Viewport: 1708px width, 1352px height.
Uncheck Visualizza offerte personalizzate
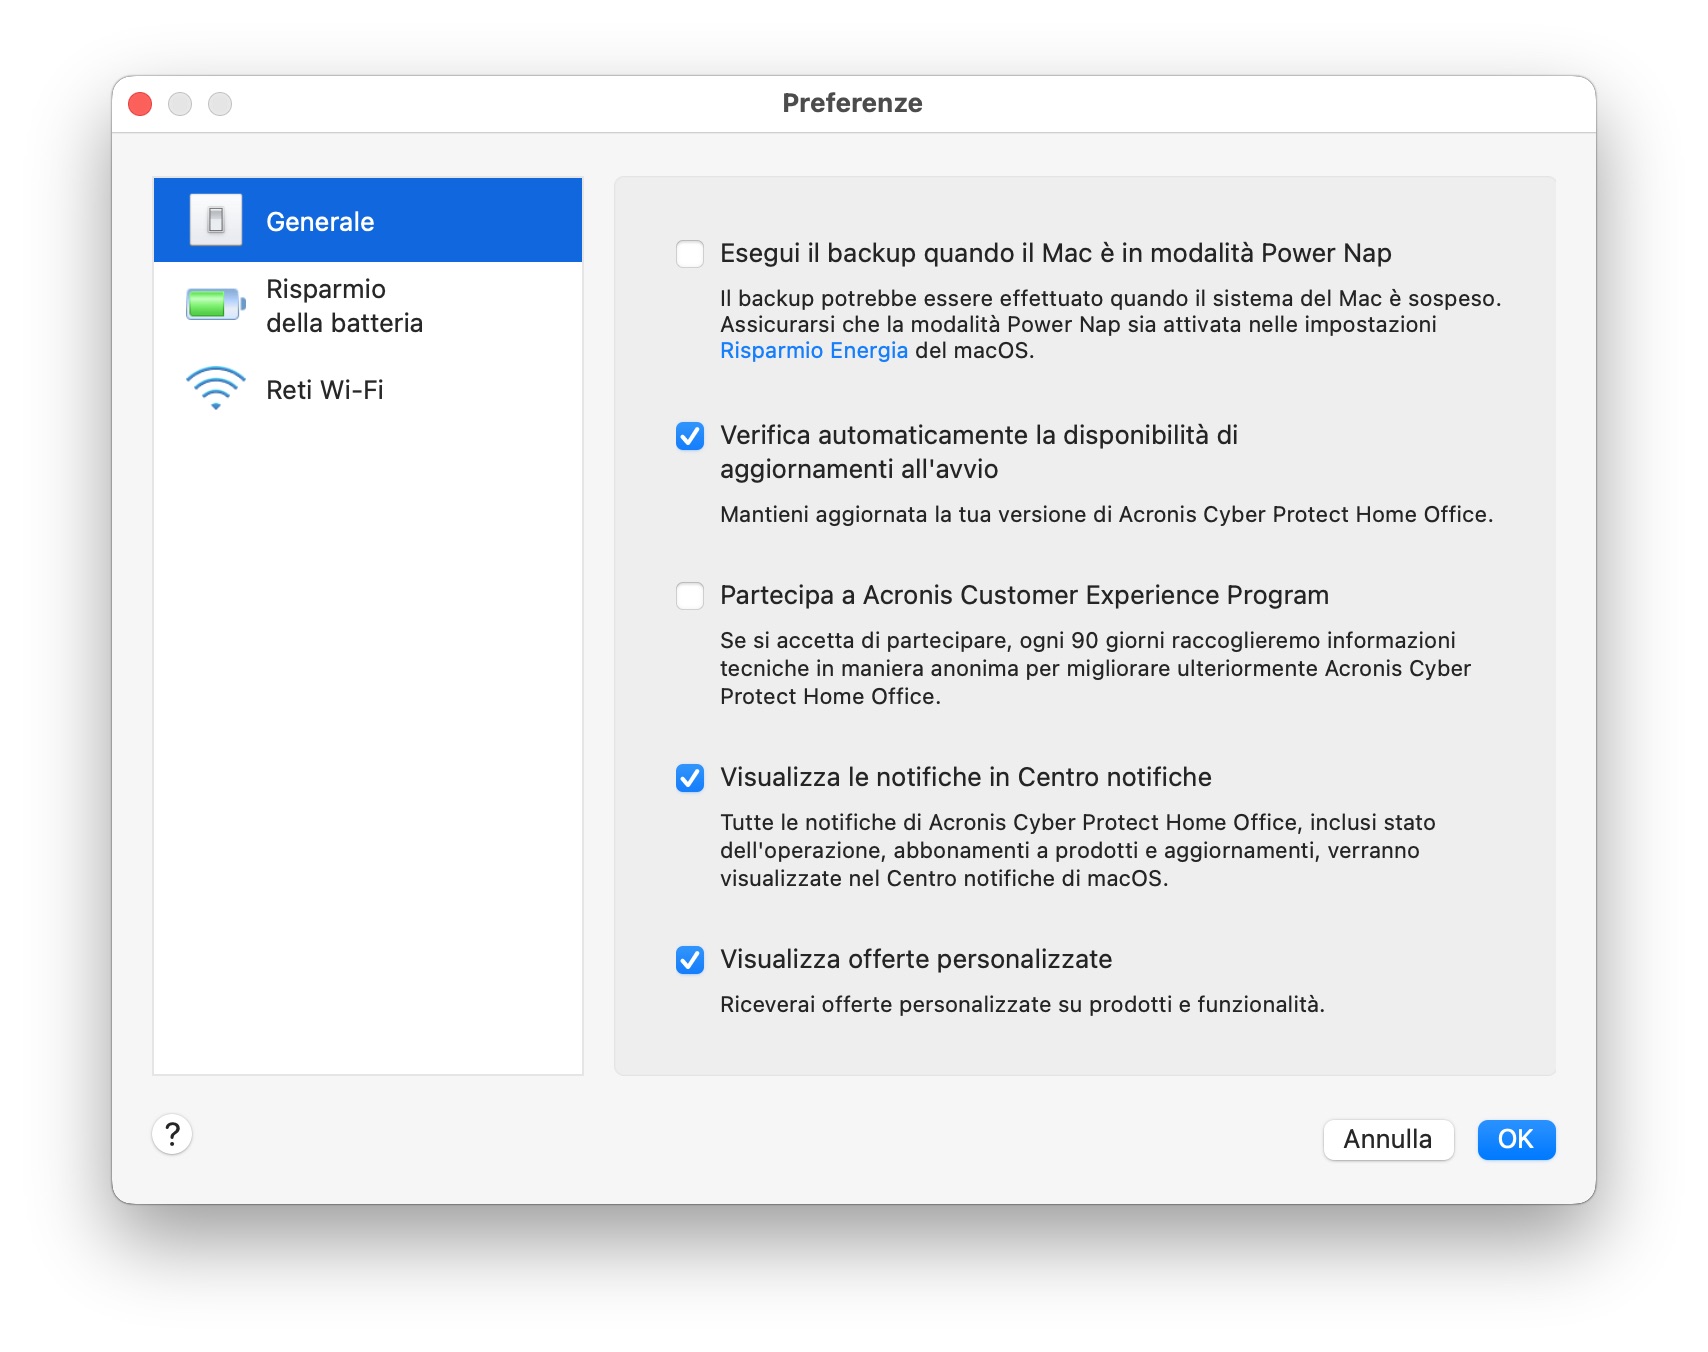(690, 960)
